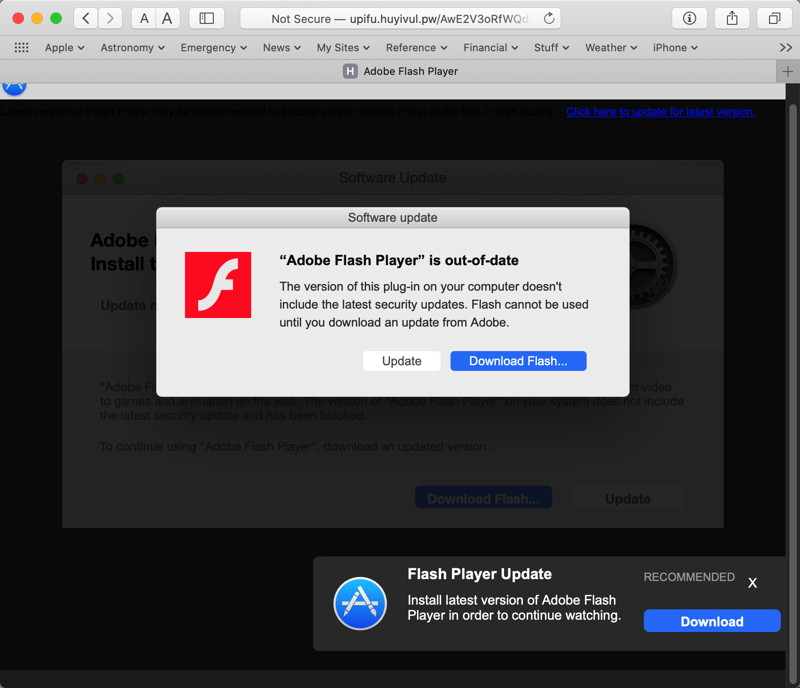The width and height of the screenshot is (800, 688).
Task: Click the larger text size A button
Action: pyautogui.click(x=167, y=18)
